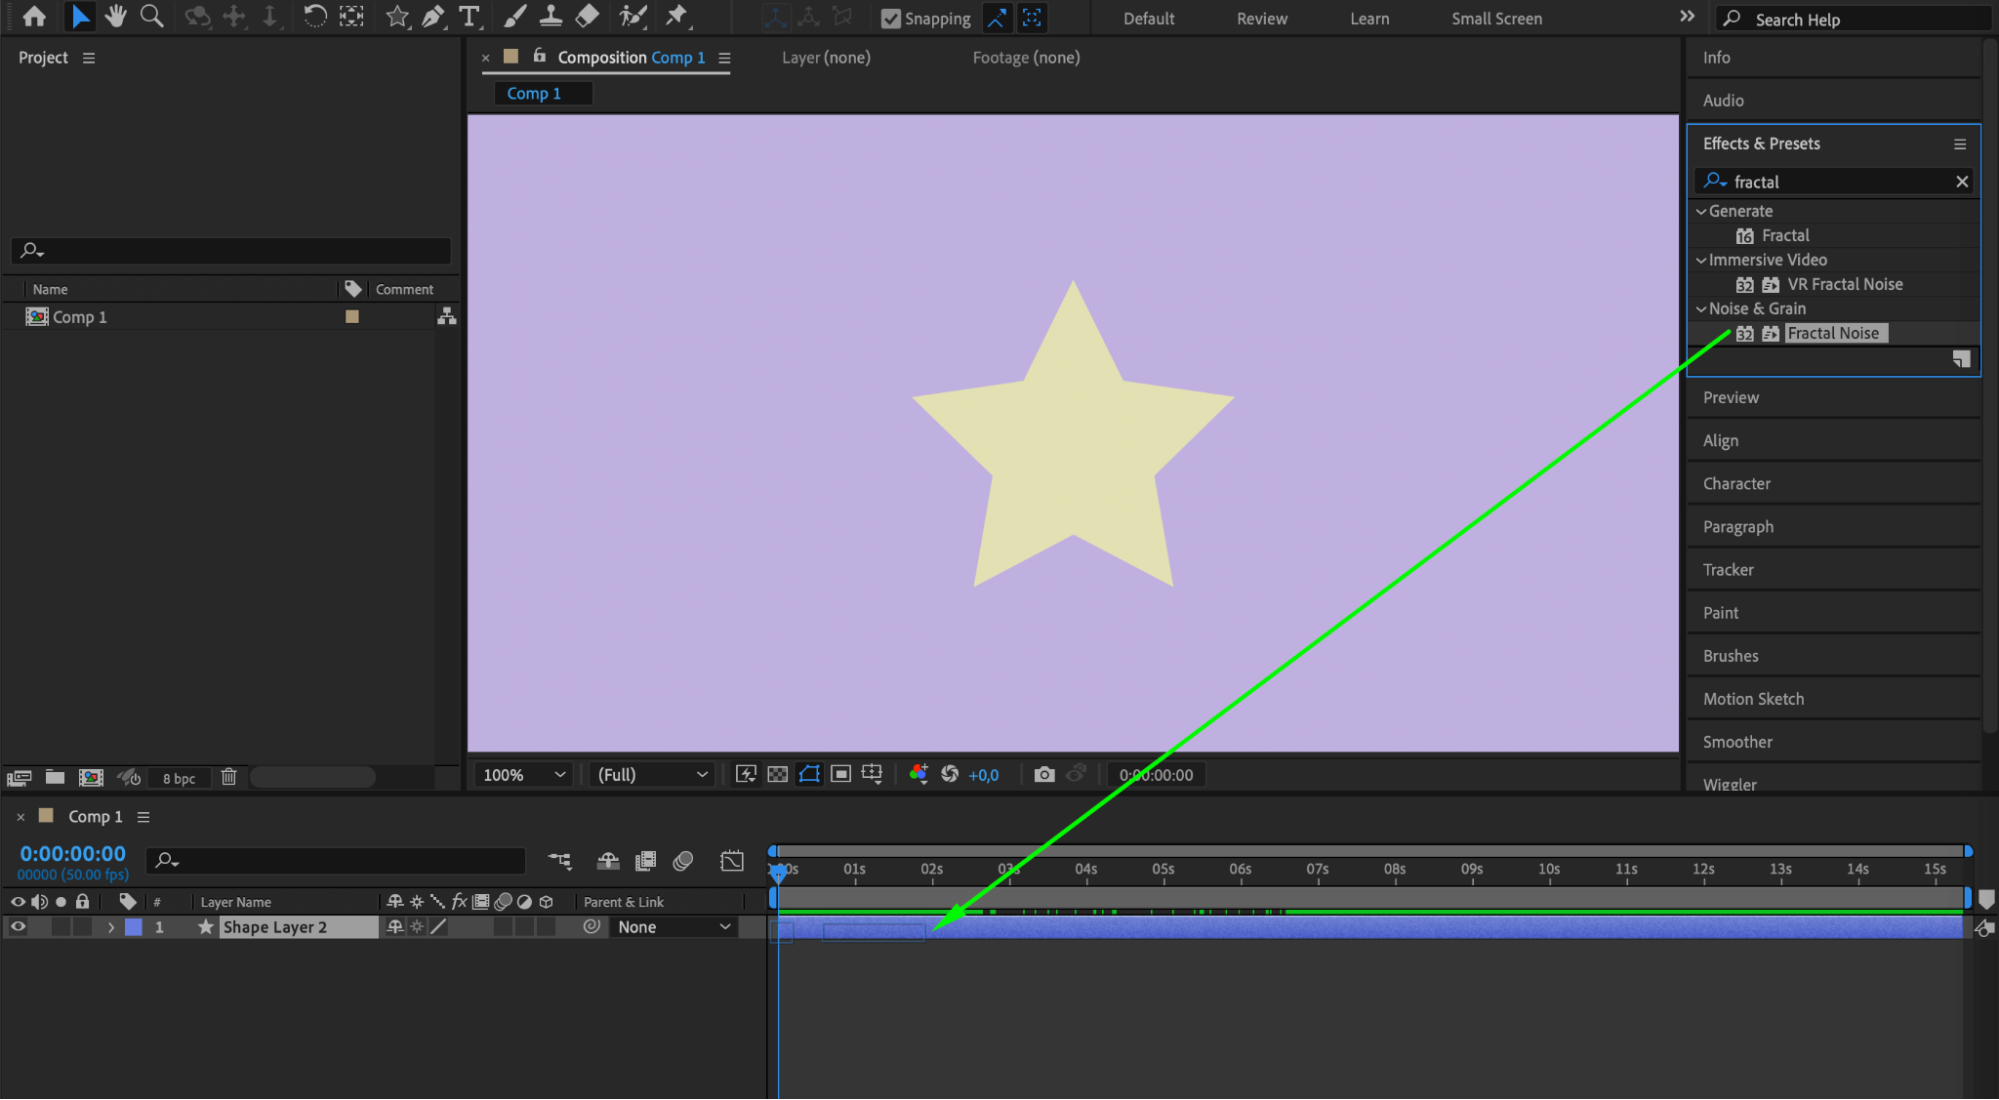
Task: Select the Hand tool
Action: [116, 16]
